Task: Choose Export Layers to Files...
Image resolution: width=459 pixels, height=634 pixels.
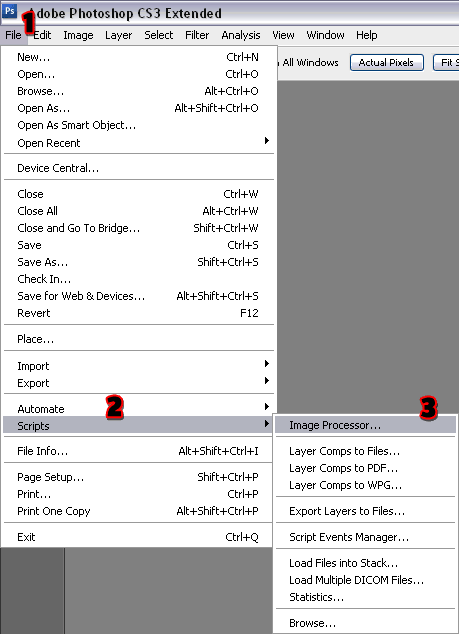Action: tap(366, 511)
